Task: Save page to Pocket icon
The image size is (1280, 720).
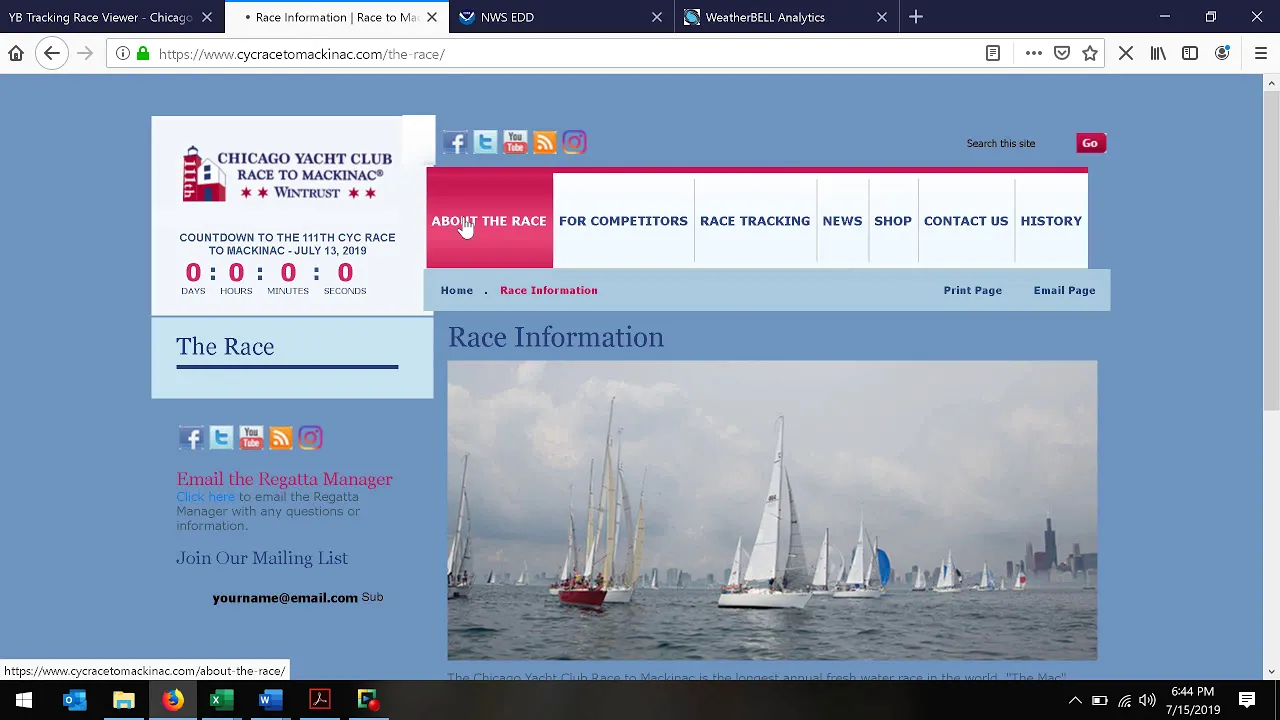Action: pyautogui.click(x=1062, y=54)
